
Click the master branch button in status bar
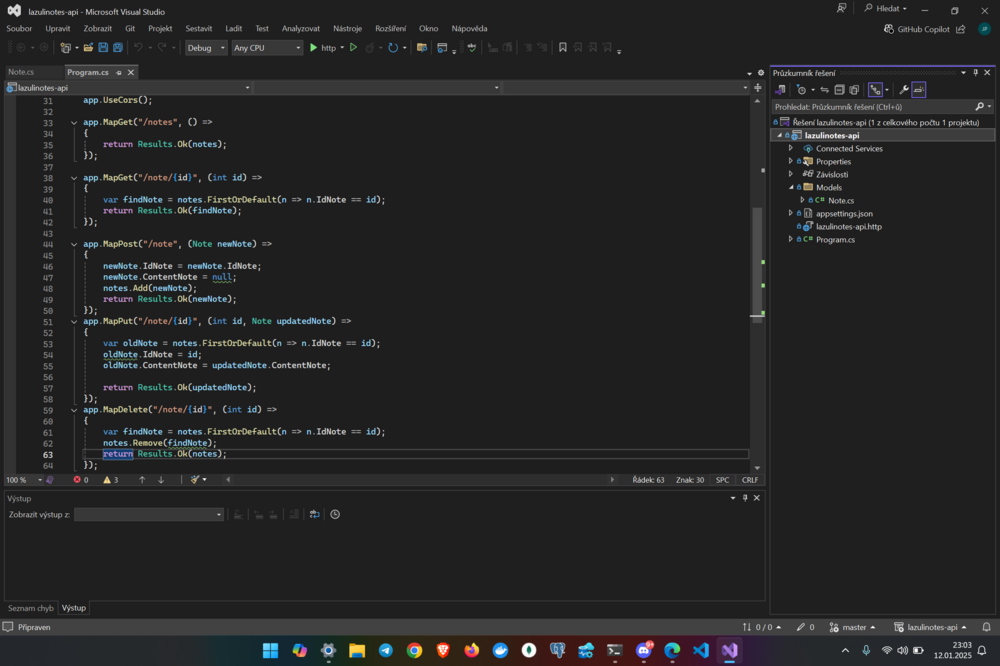(853, 627)
